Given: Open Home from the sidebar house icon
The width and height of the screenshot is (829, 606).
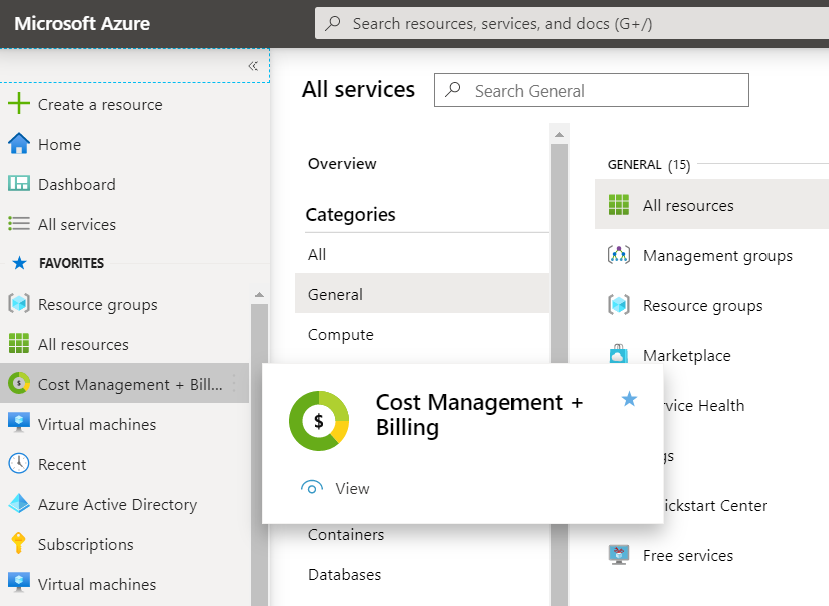Looking at the screenshot, I should pyautogui.click(x=18, y=144).
